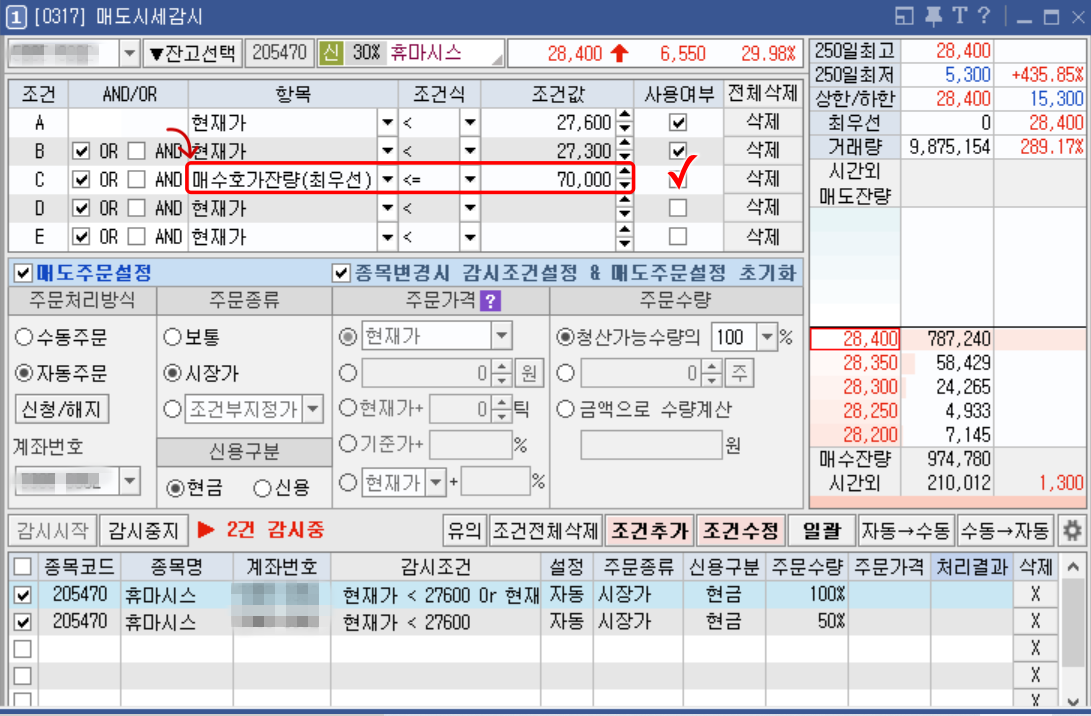Delete 휴마시스 50% row via X
Screen dimensions: 1091x716
tap(1035, 621)
